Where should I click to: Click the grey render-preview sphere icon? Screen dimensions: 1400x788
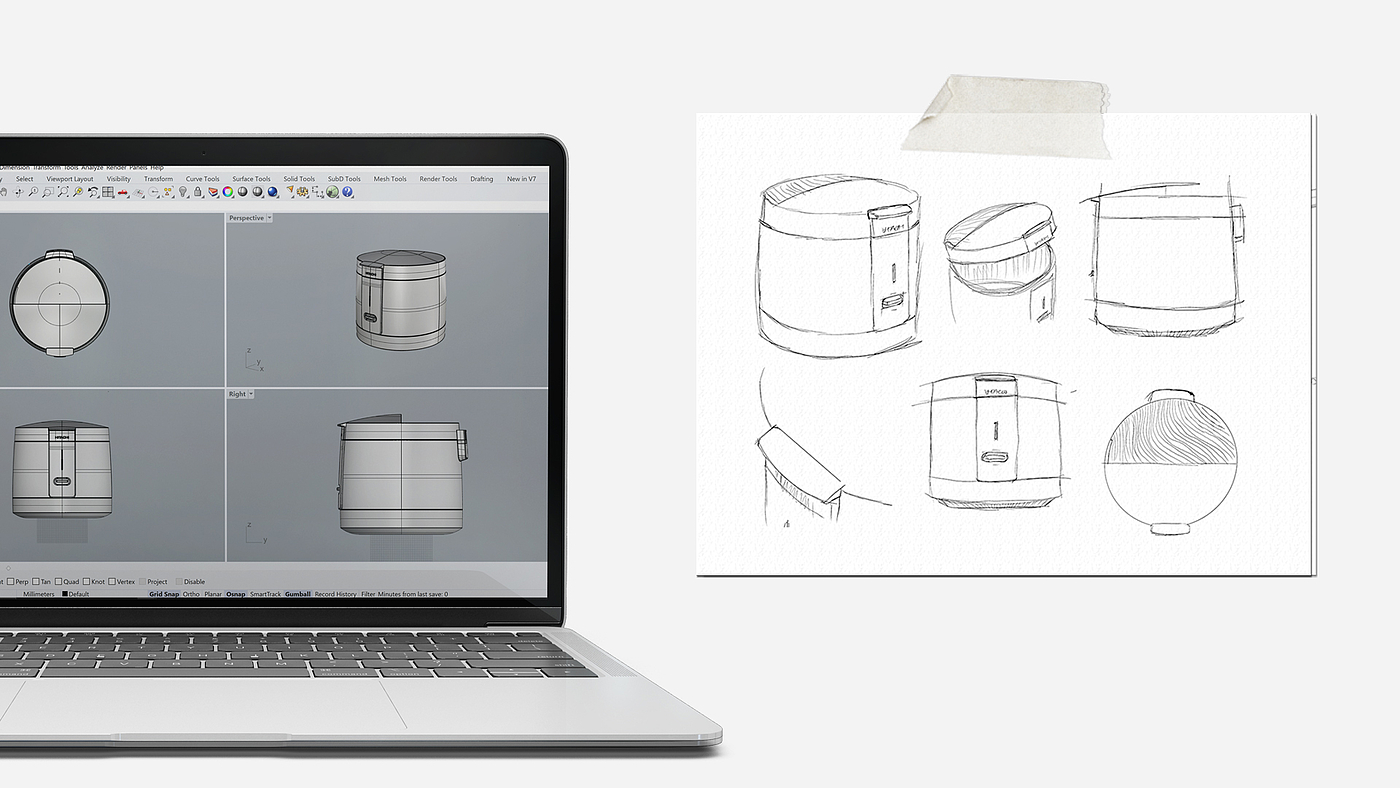257,192
